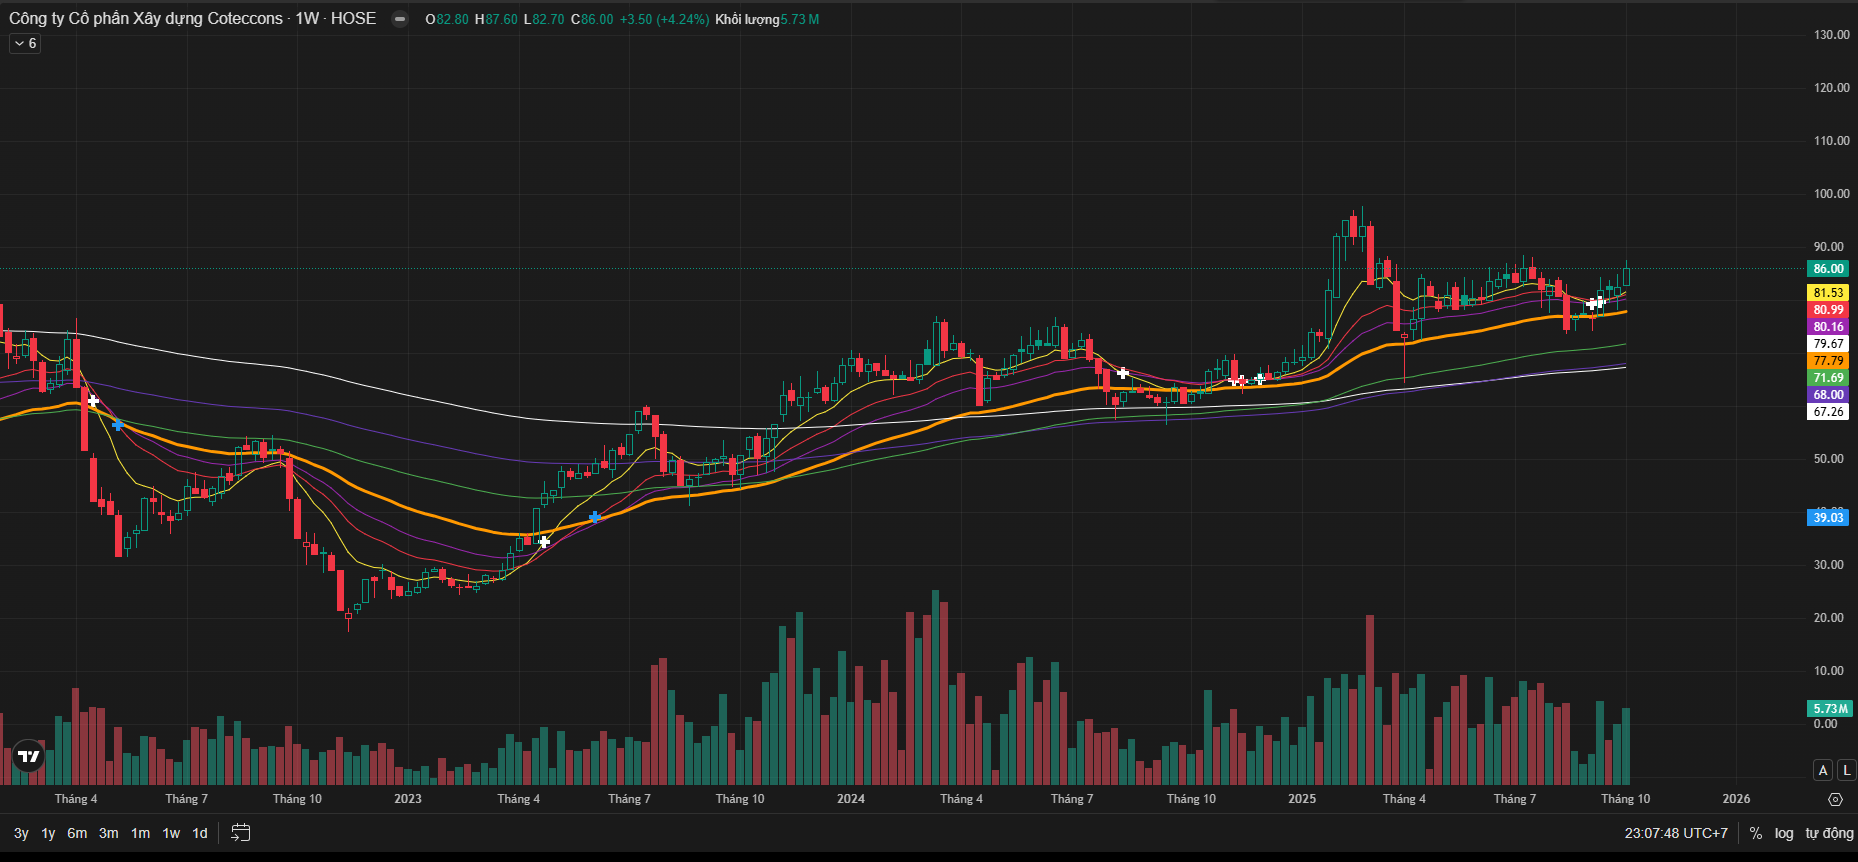Click the open value O82.80
The height and width of the screenshot is (862, 1858).
(x=447, y=19)
